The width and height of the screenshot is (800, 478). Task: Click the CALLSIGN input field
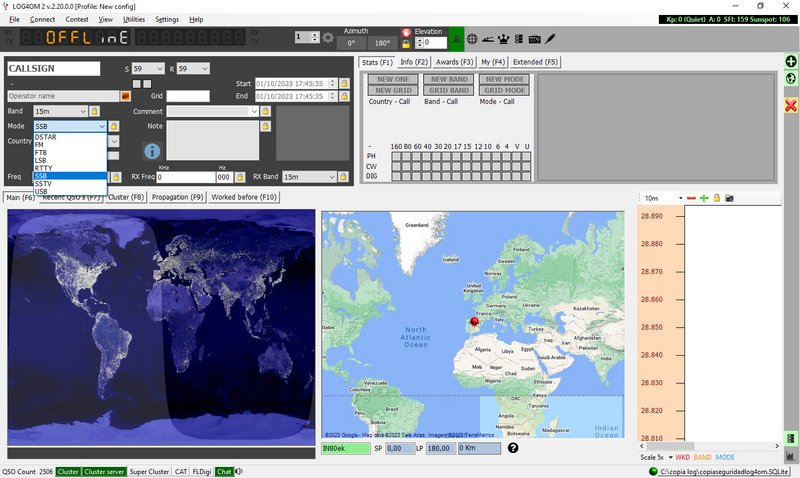click(x=54, y=68)
